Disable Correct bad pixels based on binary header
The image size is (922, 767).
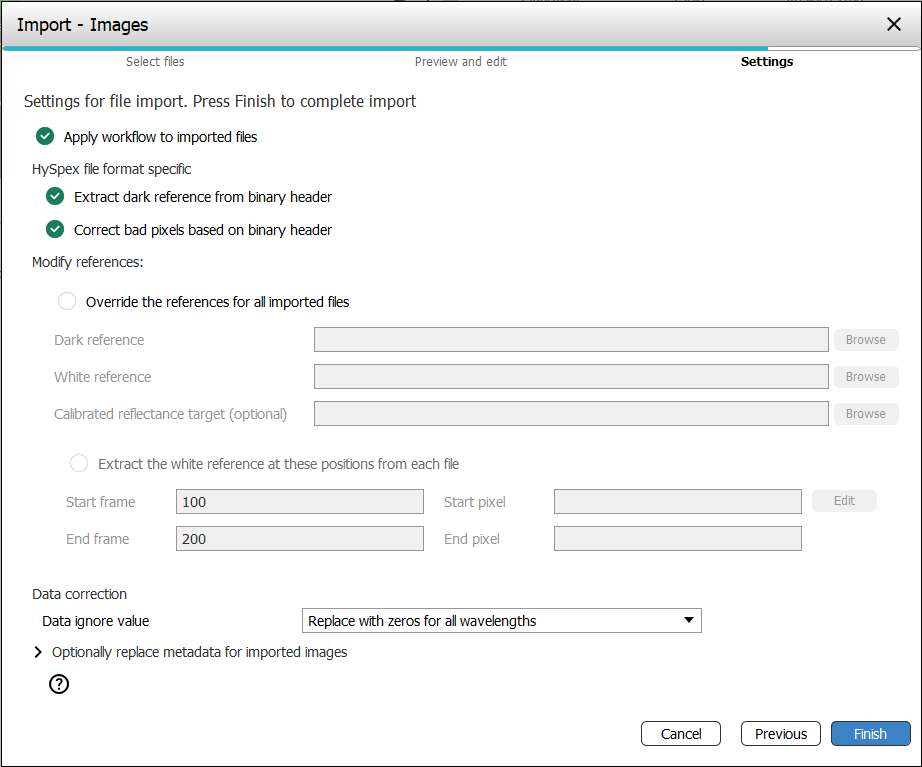(55, 230)
